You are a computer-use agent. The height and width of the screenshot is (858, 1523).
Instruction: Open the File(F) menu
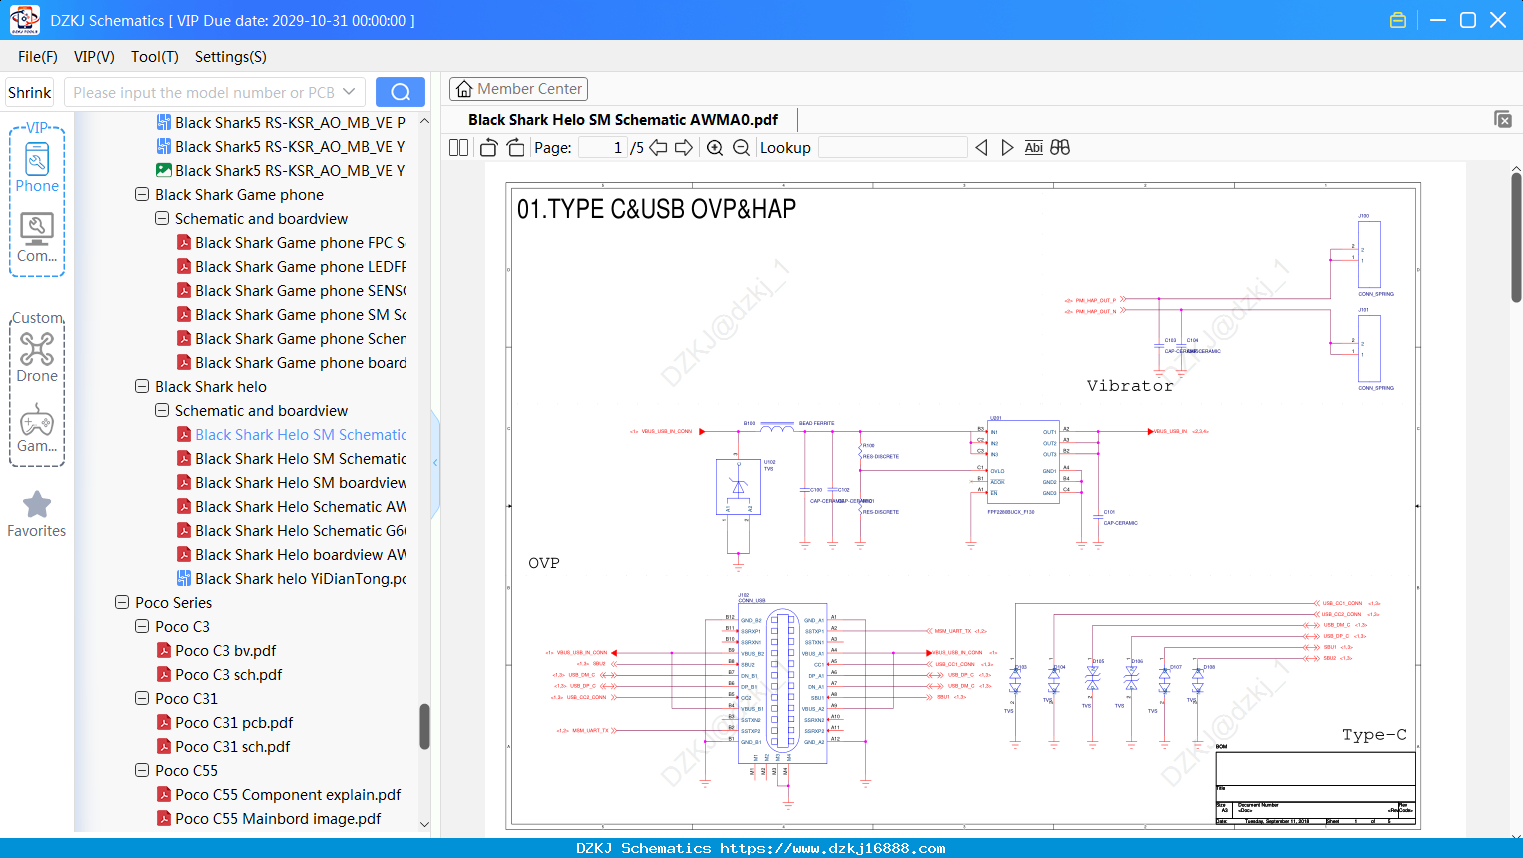pyautogui.click(x=38, y=57)
